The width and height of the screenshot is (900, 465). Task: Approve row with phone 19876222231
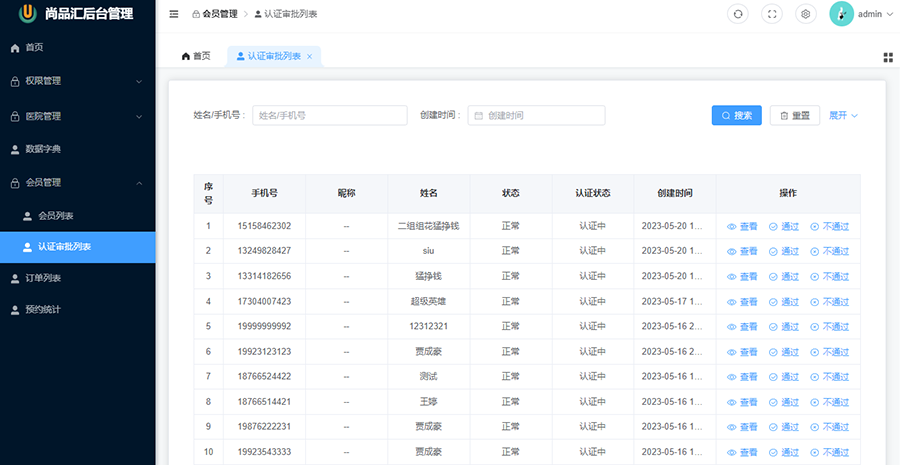pos(783,427)
